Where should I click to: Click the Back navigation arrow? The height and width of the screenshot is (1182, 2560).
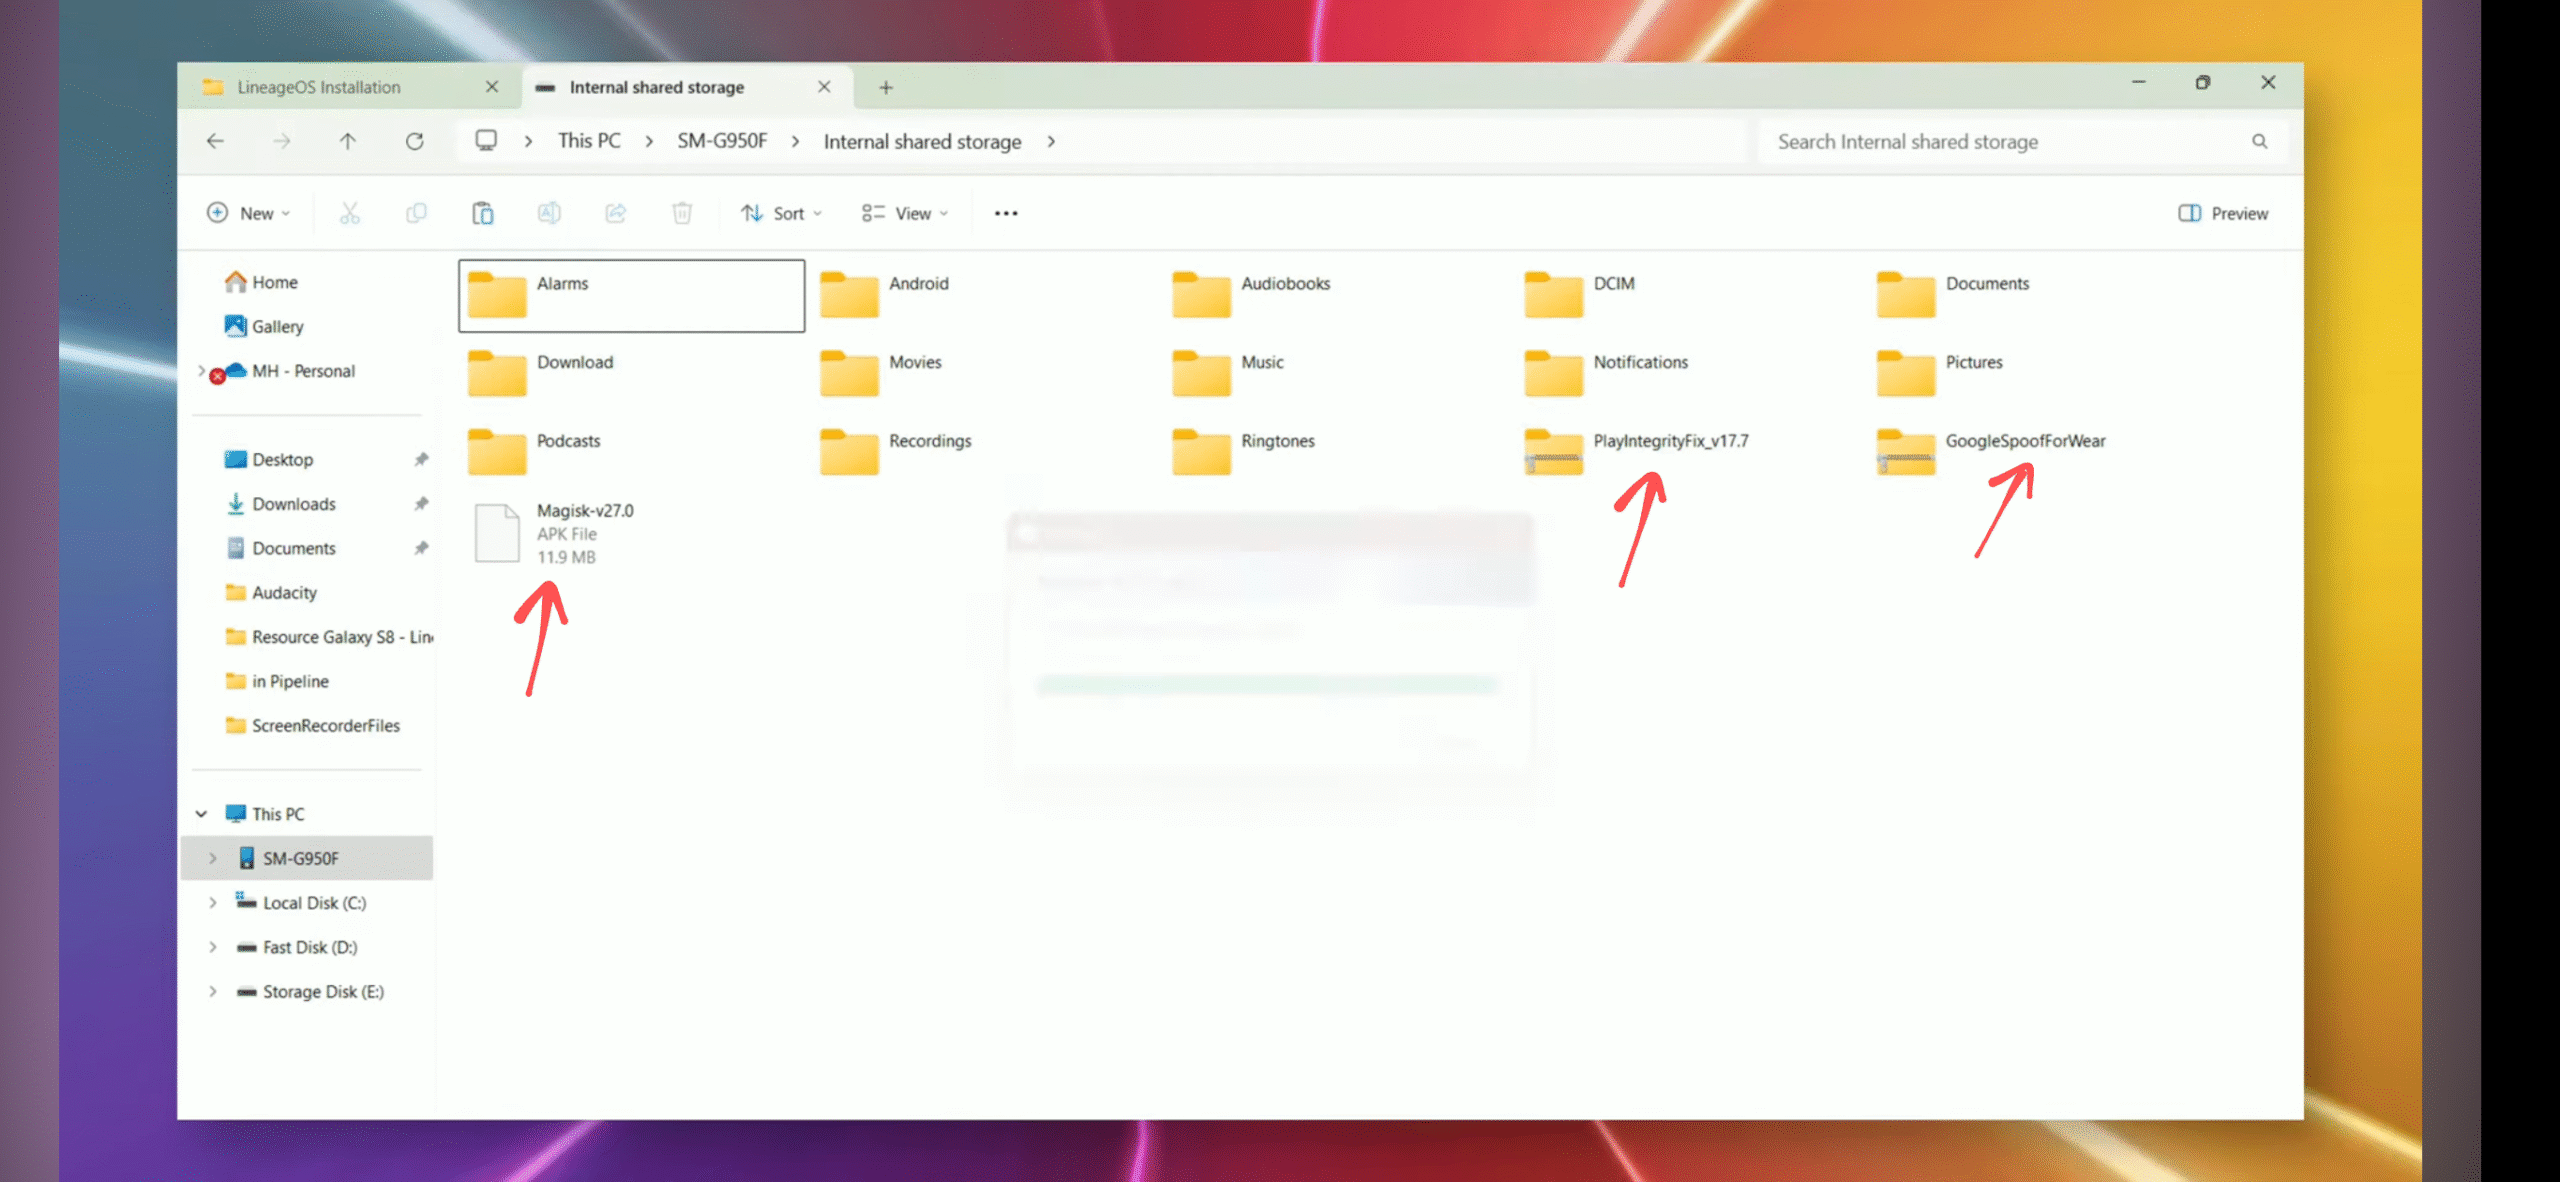coord(215,141)
